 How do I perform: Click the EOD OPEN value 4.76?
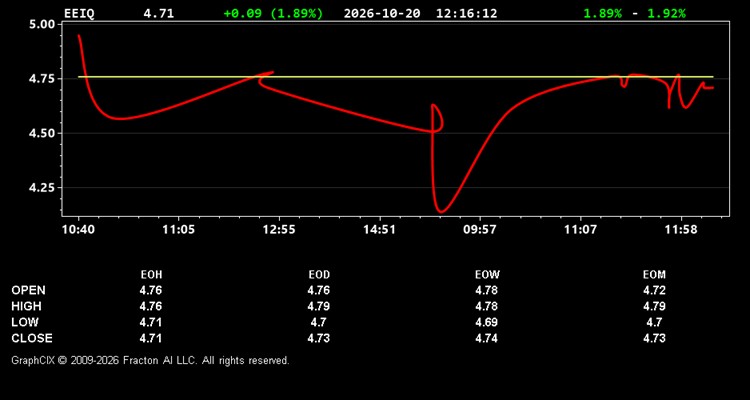click(x=319, y=290)
